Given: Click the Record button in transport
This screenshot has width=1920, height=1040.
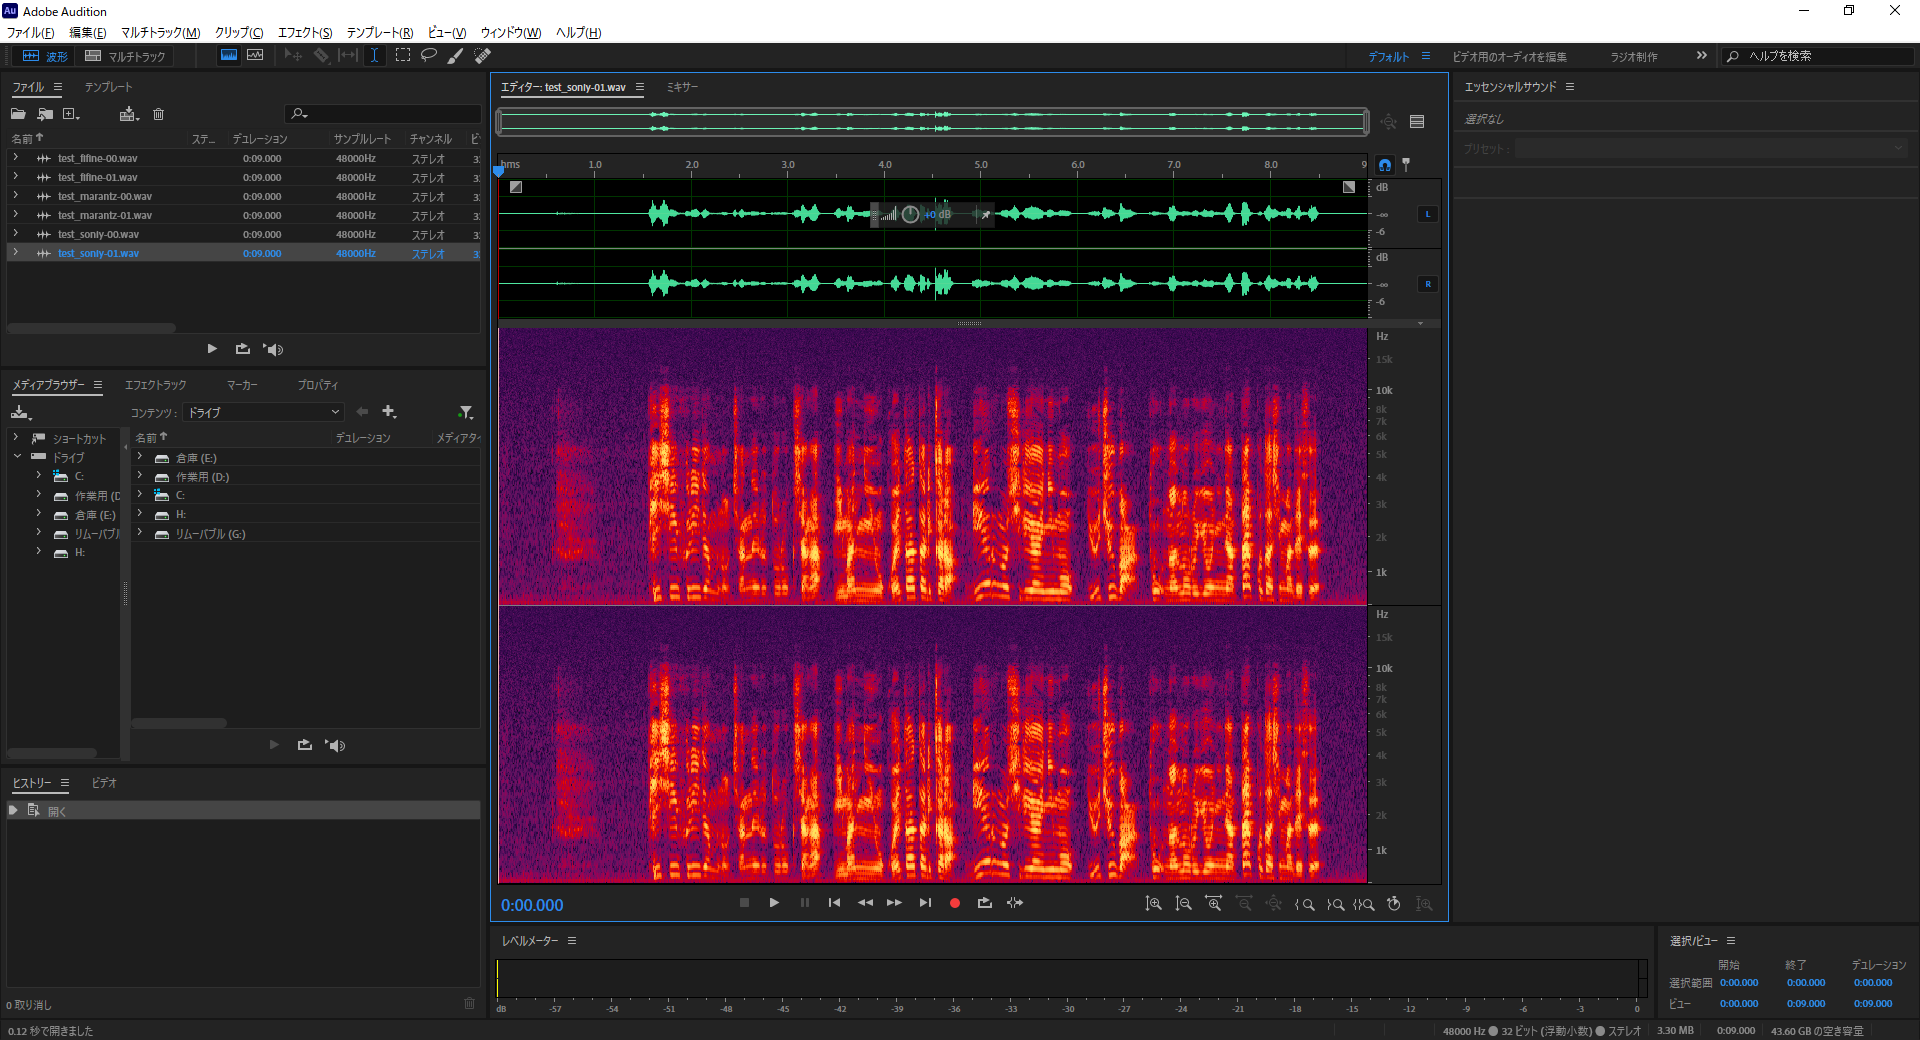Looking at the screenshot, I should click(955, 903).
